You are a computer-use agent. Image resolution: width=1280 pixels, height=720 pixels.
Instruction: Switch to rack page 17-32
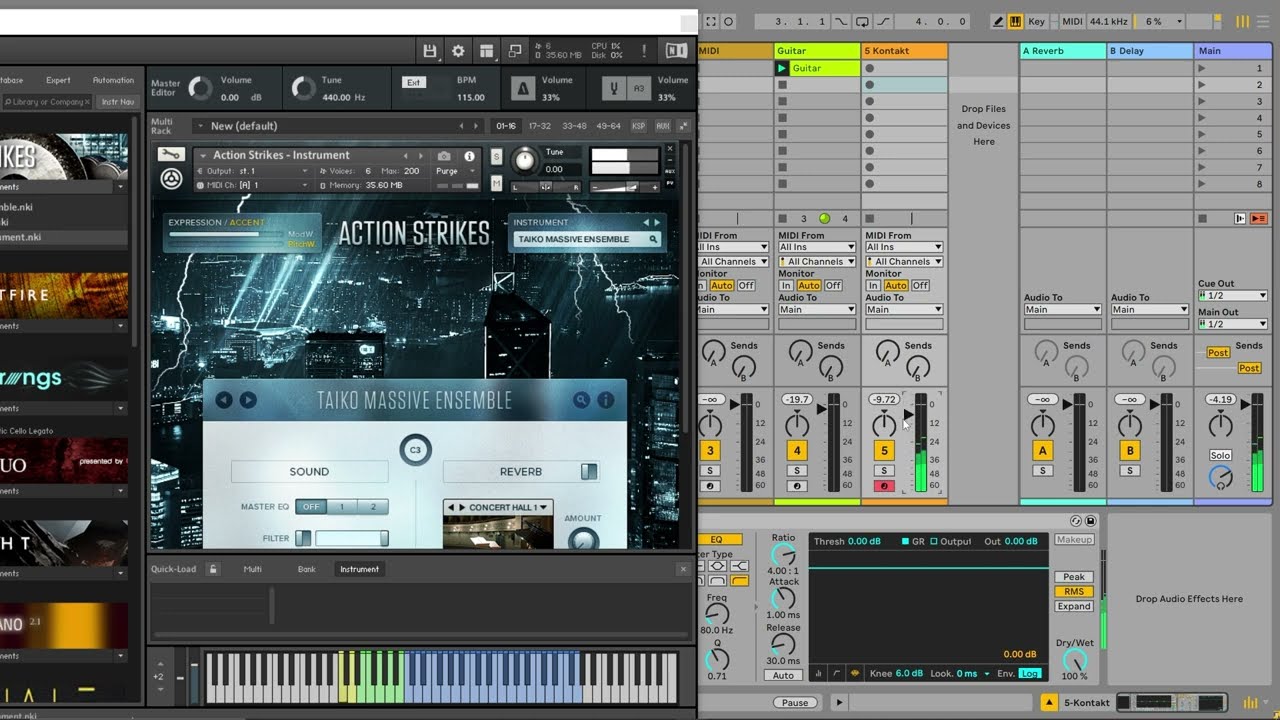[539, 126]
